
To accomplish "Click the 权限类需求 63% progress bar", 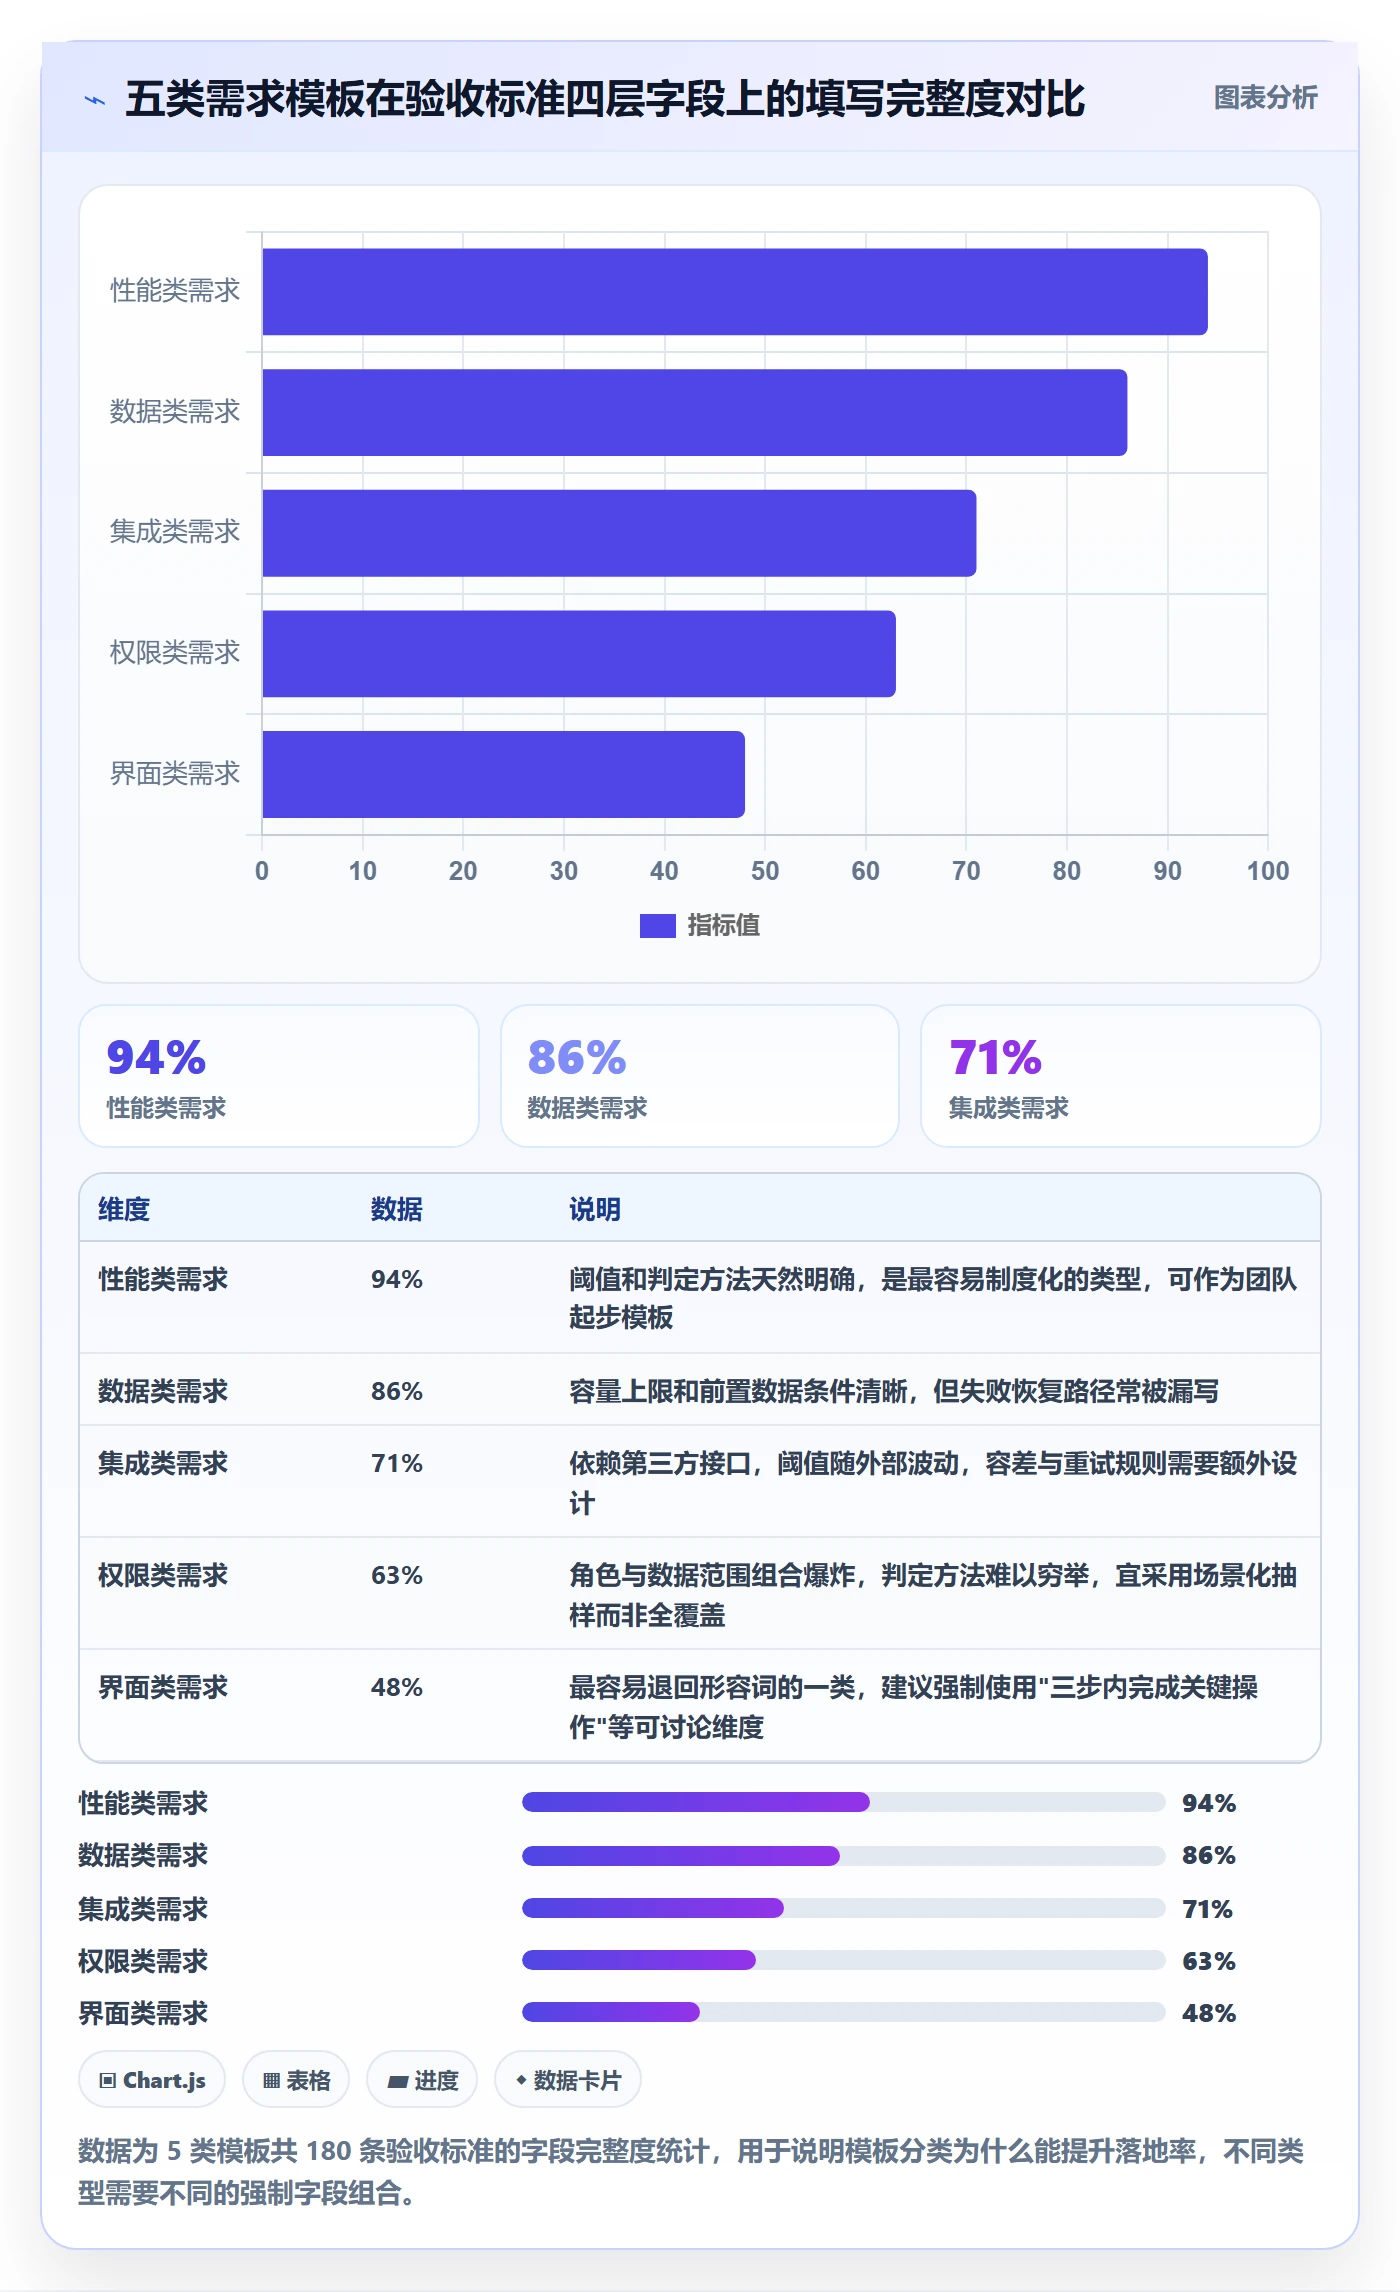I will click(x=844, y=1960).
